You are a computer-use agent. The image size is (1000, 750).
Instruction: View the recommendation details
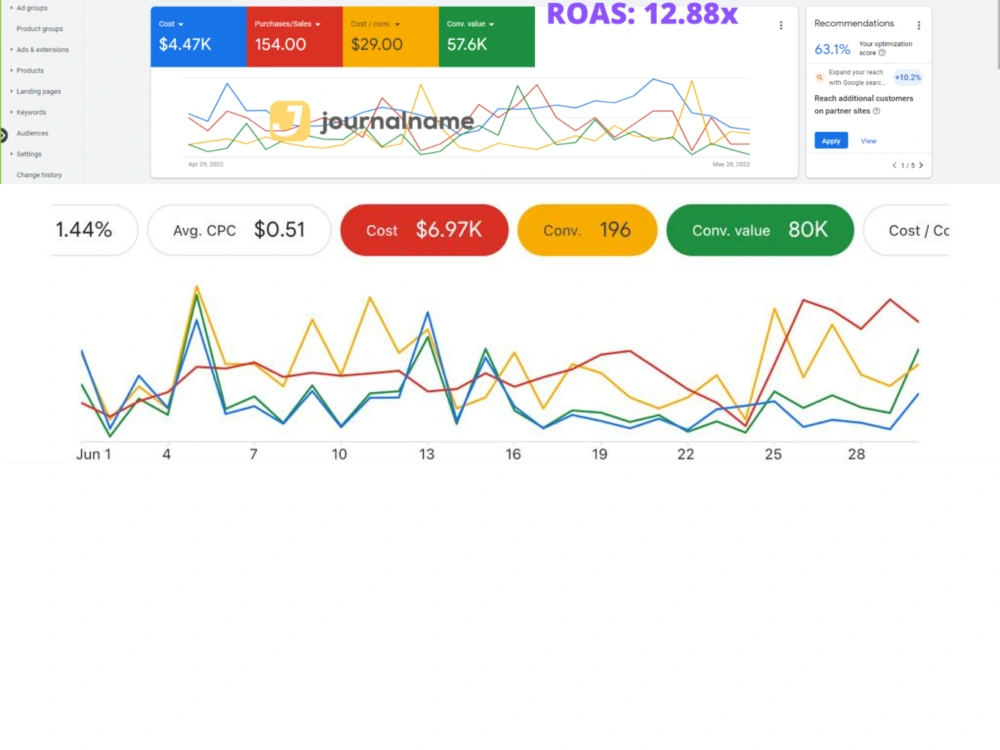tap(869, 141)
